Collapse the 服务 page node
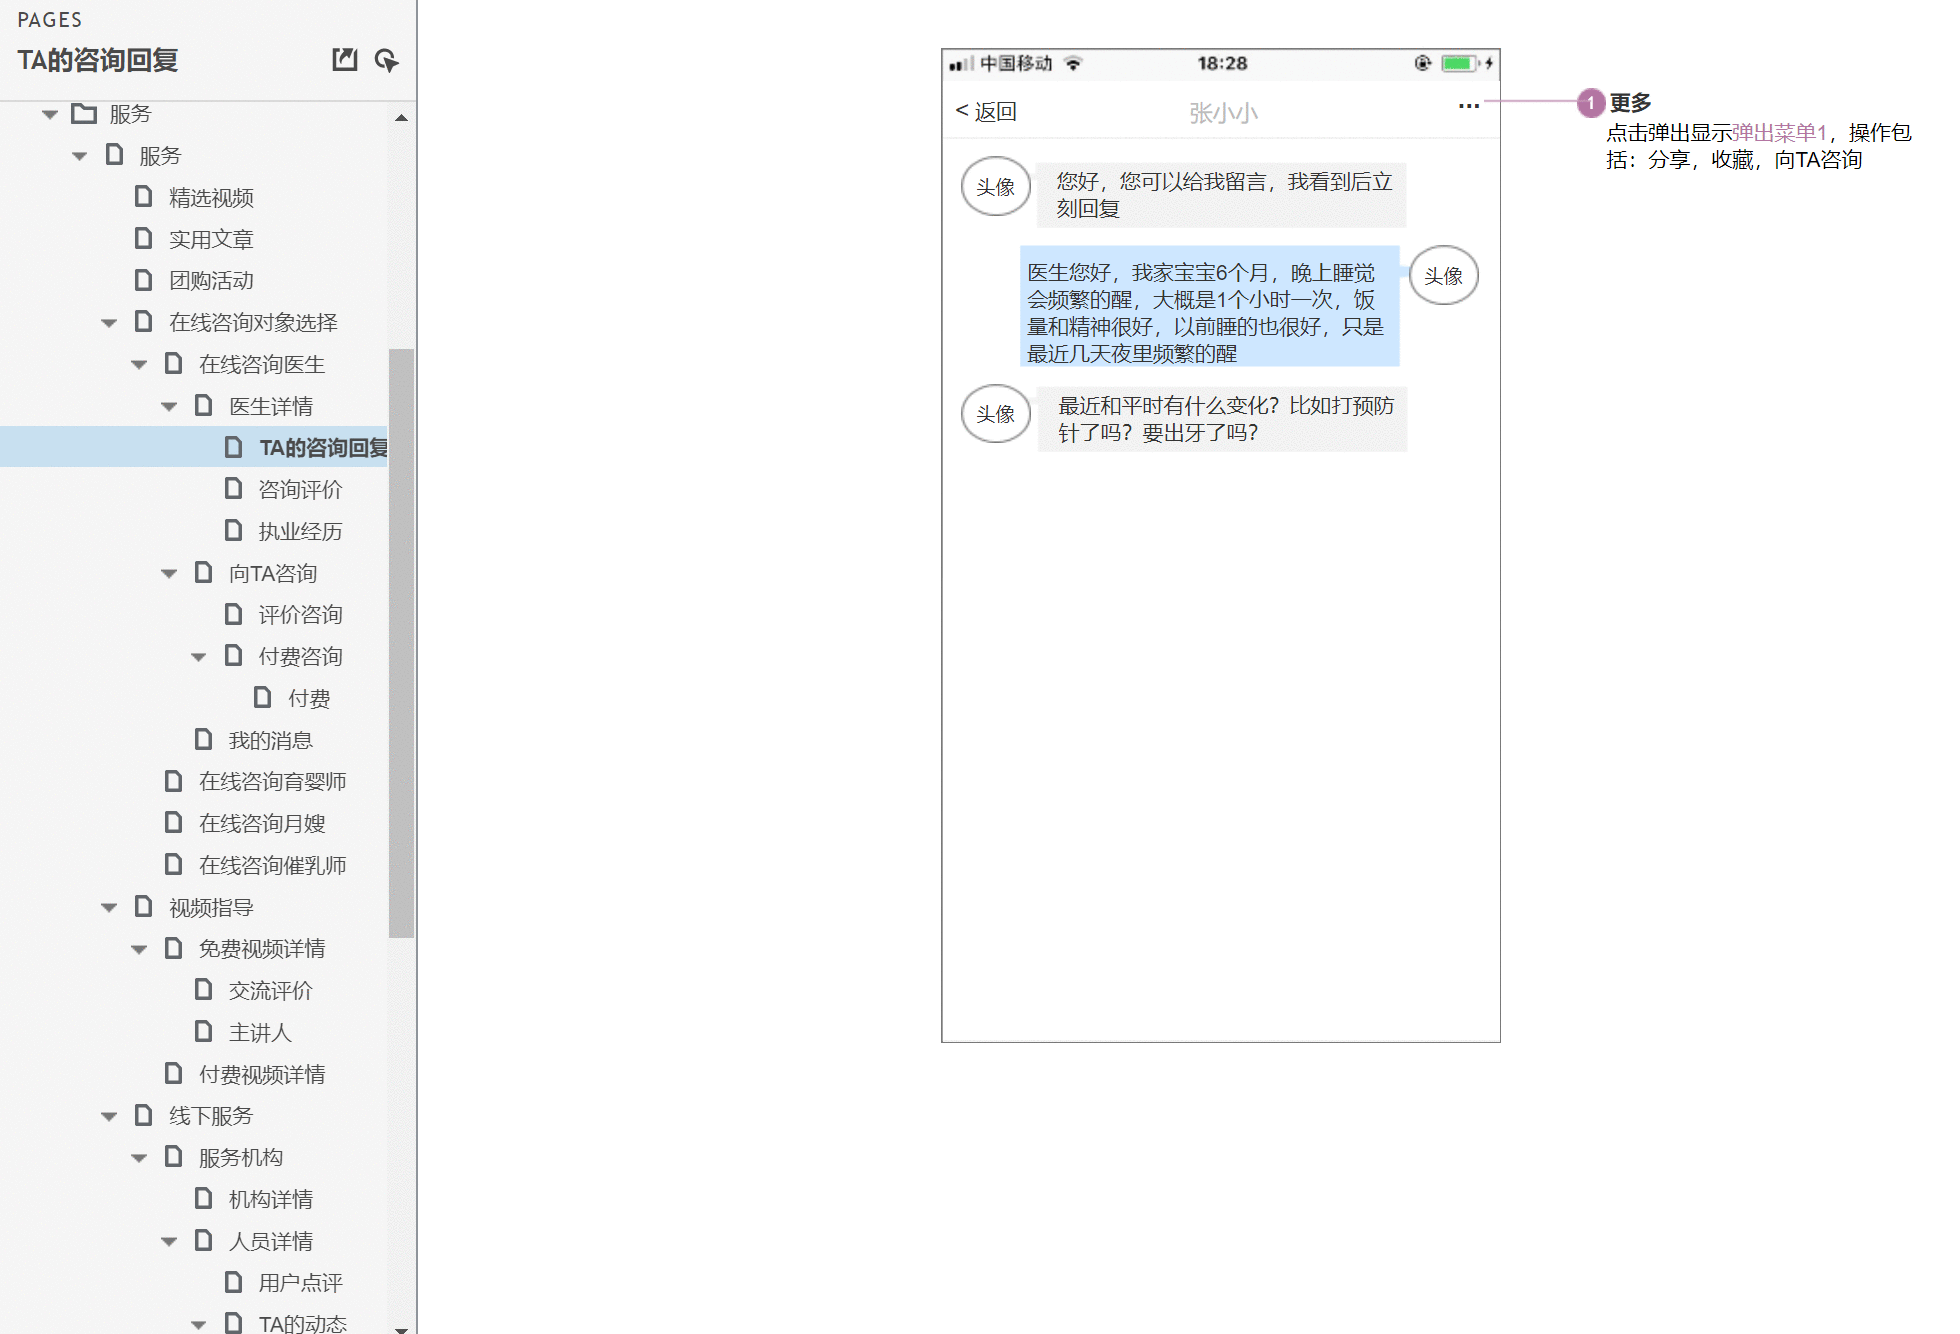 pyautogui.click(x=80, y=156)
